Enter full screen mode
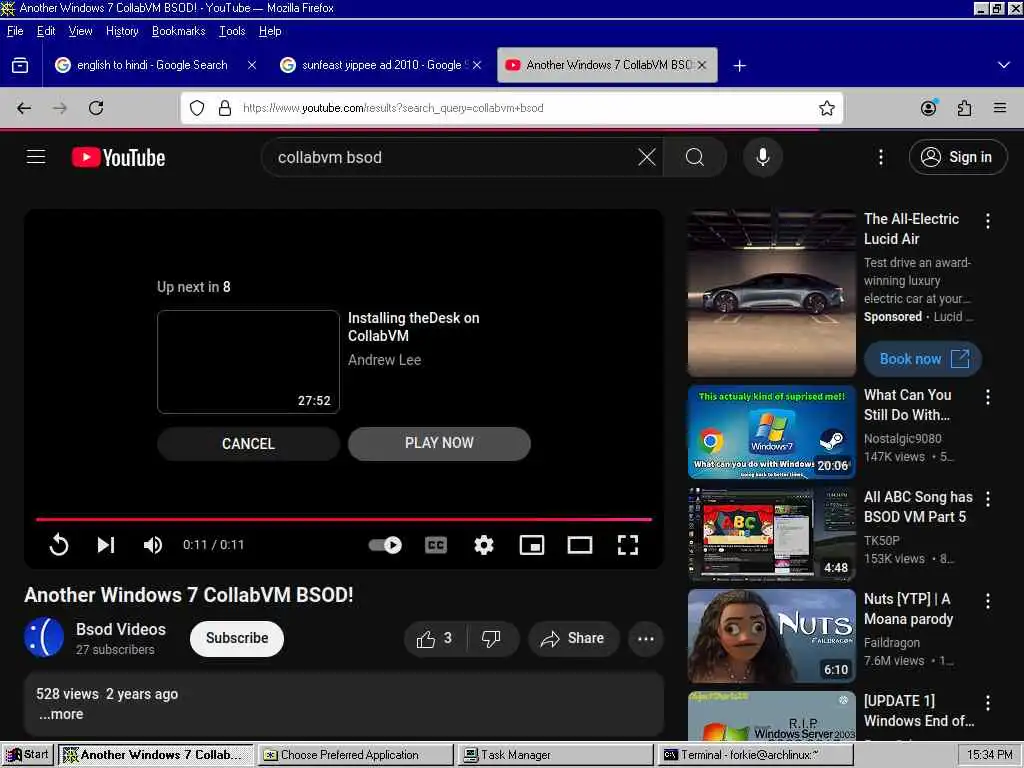Viewport: 1024px width, 768px height. coord(628,545)
